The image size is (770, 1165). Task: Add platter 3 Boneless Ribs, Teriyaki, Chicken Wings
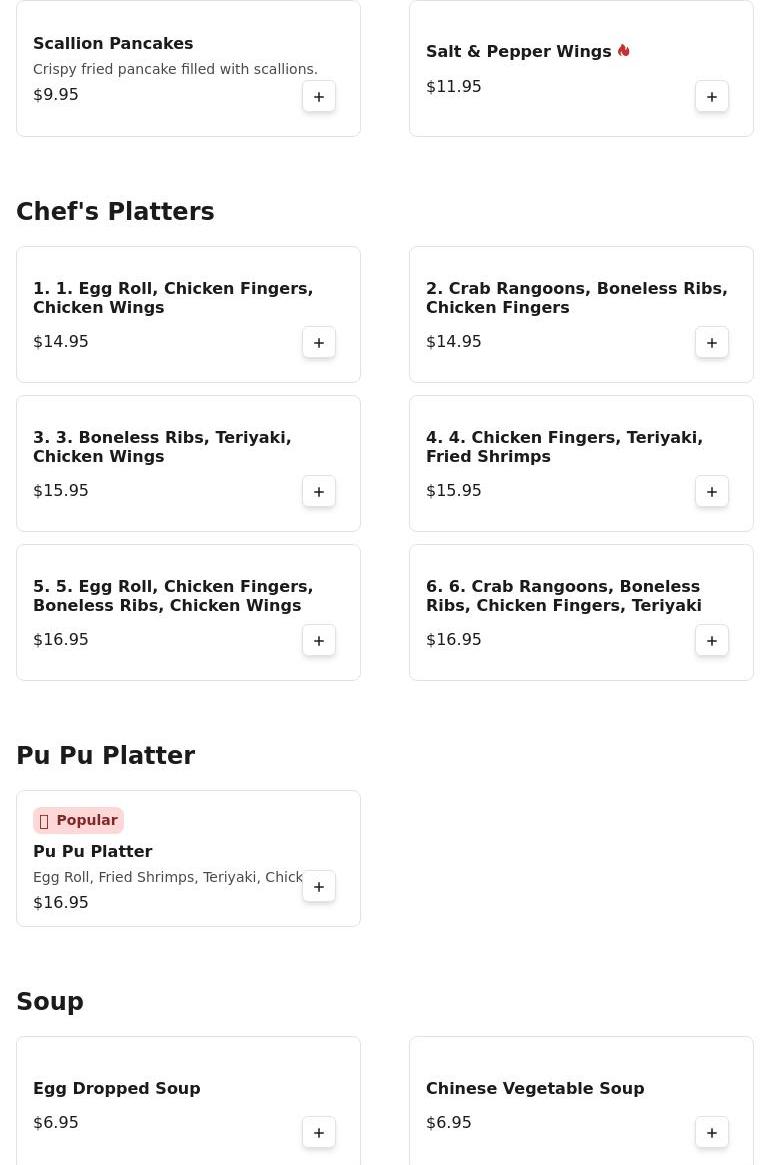coord(319,492)
